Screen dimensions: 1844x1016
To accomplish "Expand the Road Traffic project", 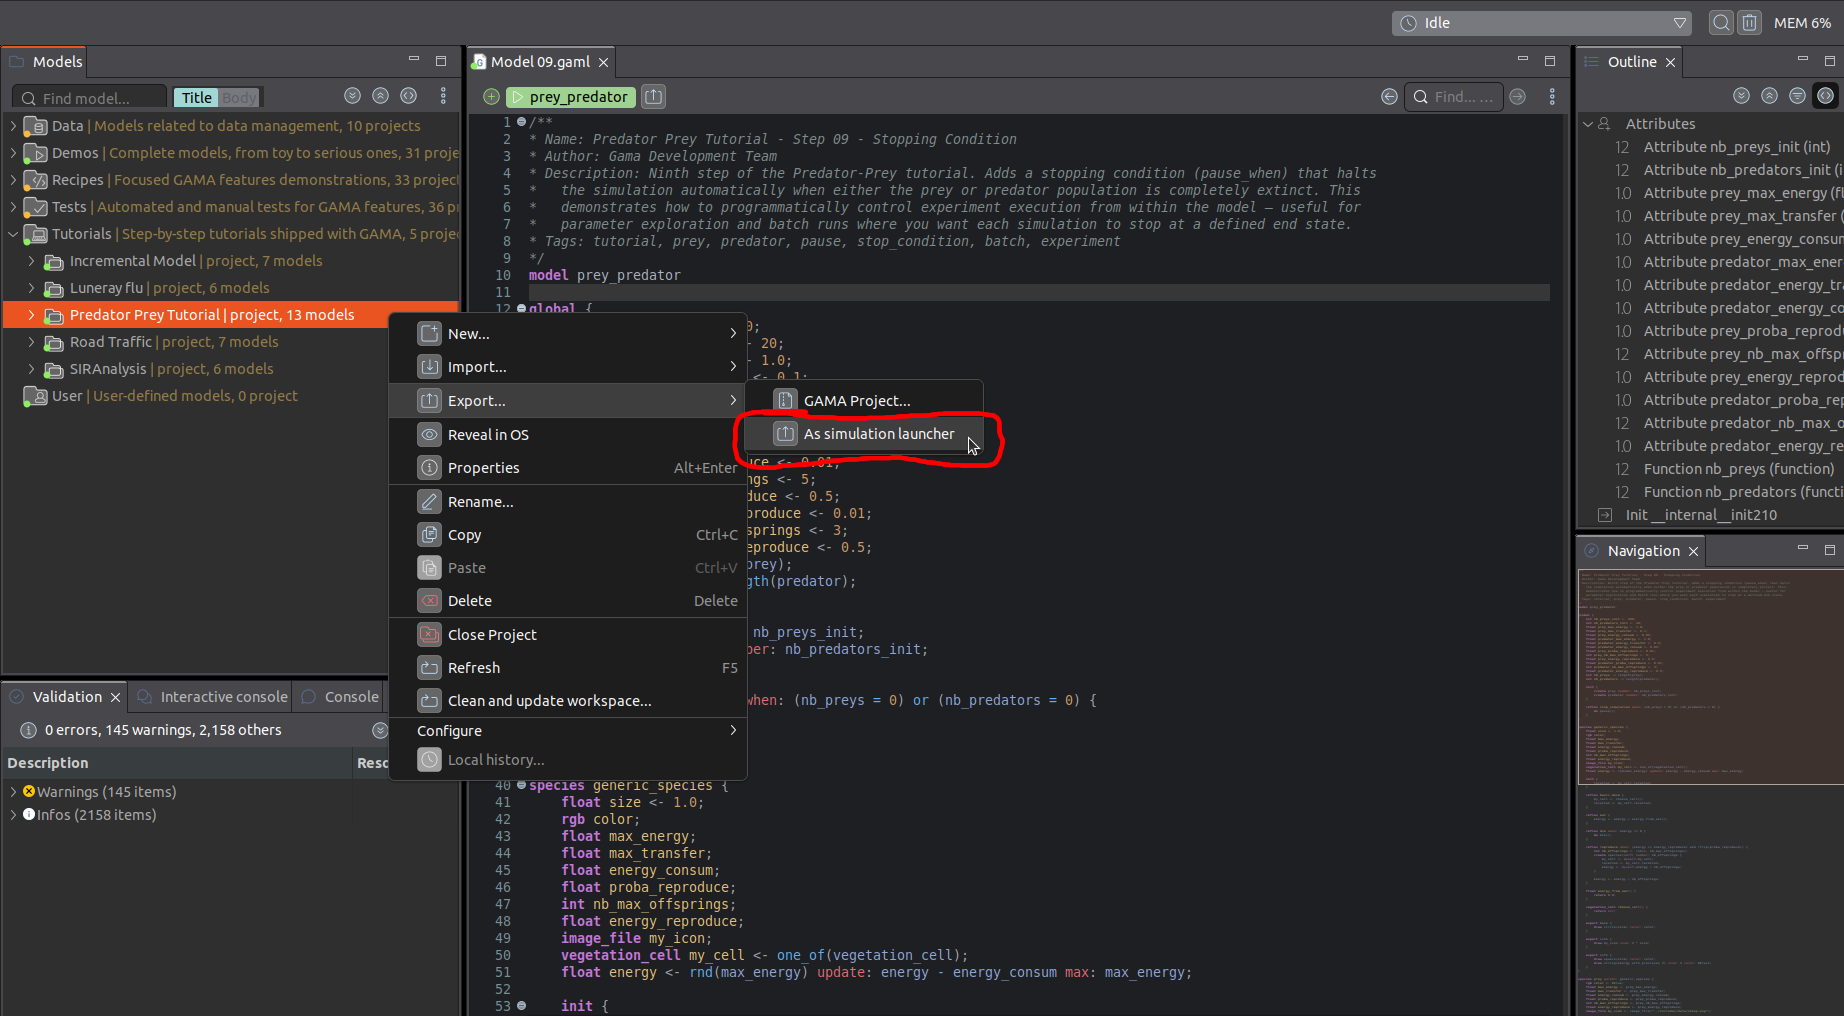I will pyautogui.click(x=31, y=342).
